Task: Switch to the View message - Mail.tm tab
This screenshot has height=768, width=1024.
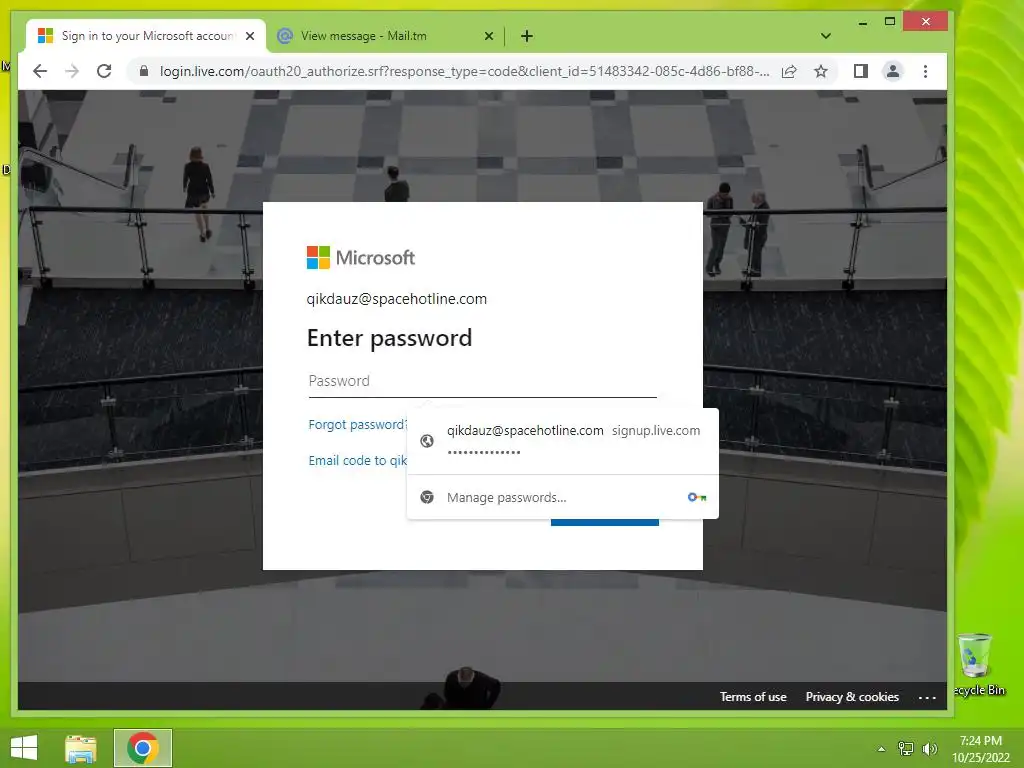Action: coord(385,36)
